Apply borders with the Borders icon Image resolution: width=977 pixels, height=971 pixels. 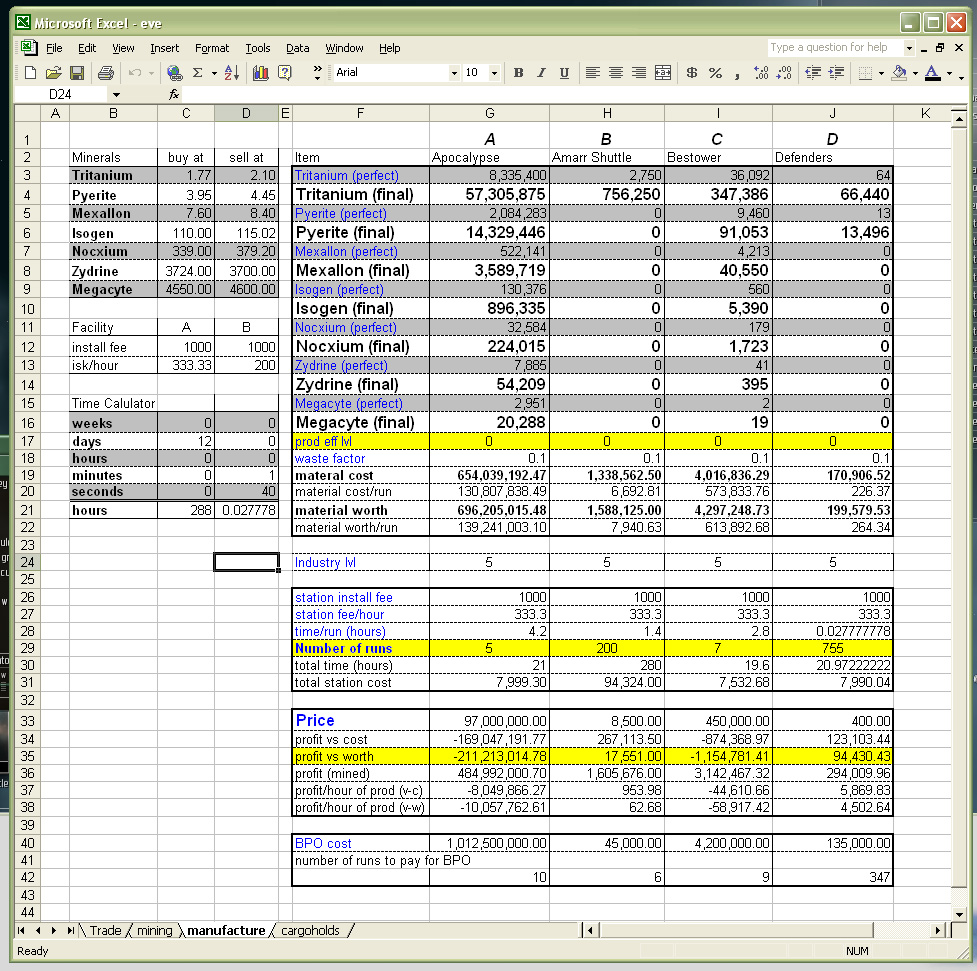(x=865, y=73)
